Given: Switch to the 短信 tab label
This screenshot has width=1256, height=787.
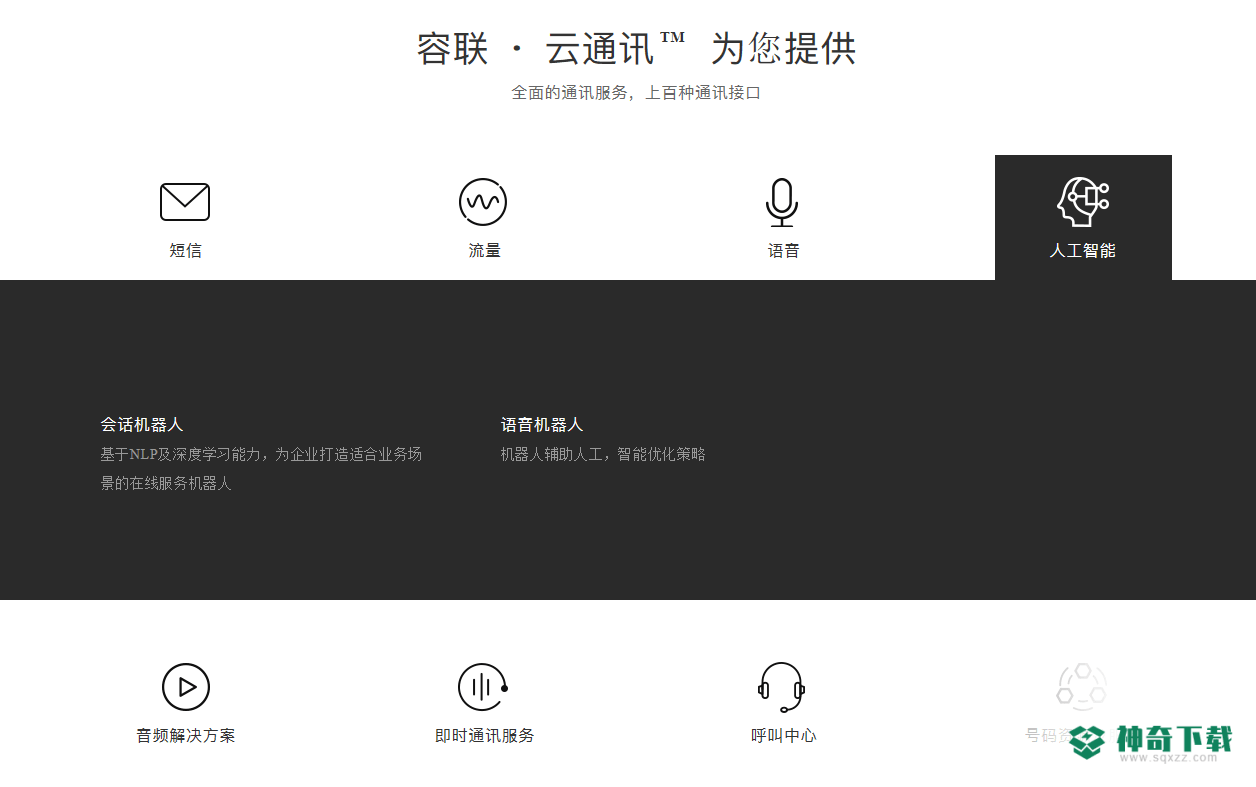Looking at the screenshot, I should click(x=185, y=251).
